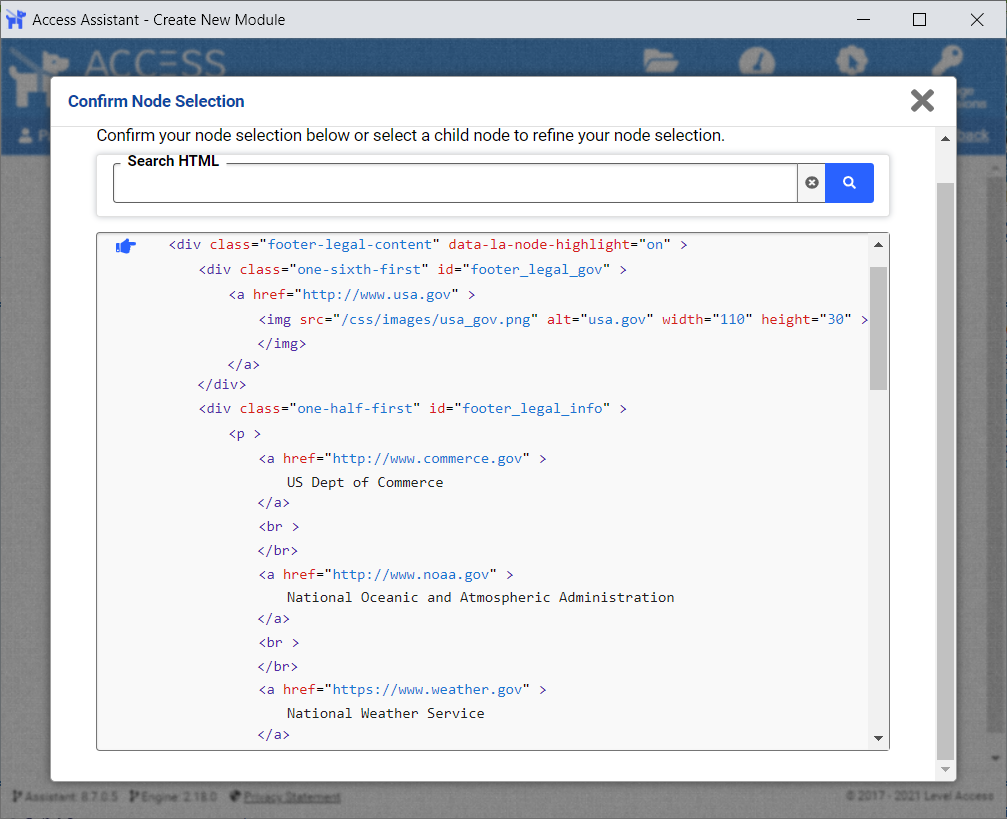Select the usa.gov anchor node
1007x819 pixels.
click(352, 295)
